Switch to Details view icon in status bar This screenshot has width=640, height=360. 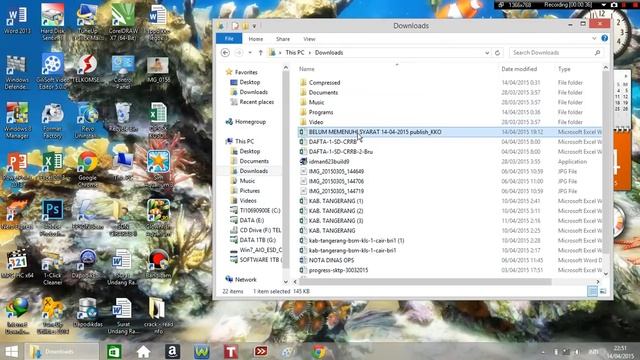point(592,291)
